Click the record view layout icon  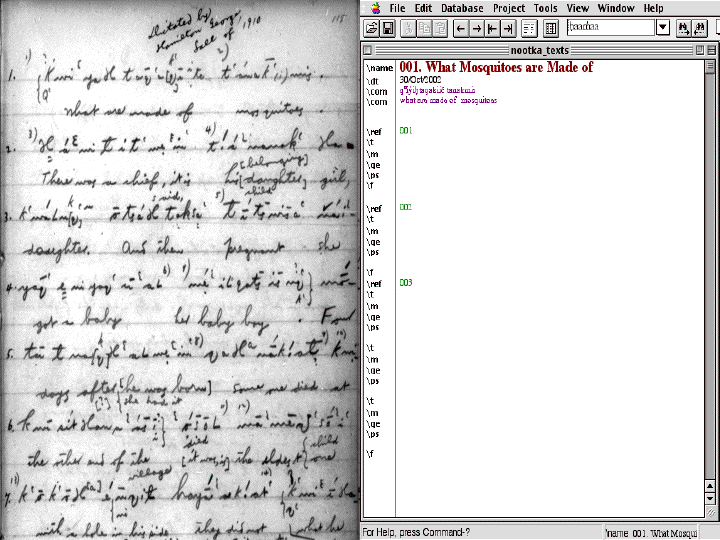pyautogui.click(x=529, y=28)
